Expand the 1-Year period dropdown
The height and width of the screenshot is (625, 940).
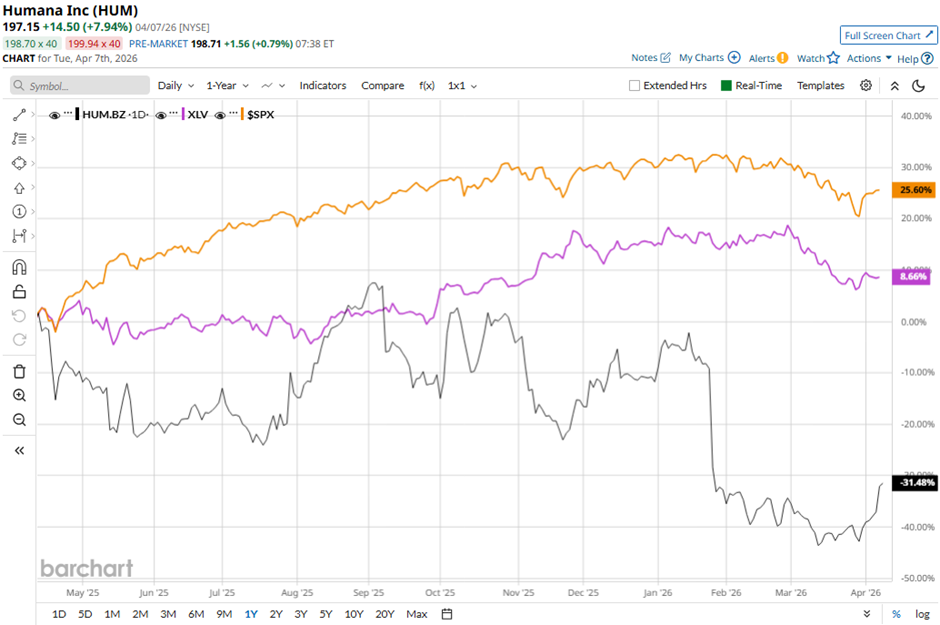[x=228, y=86]
